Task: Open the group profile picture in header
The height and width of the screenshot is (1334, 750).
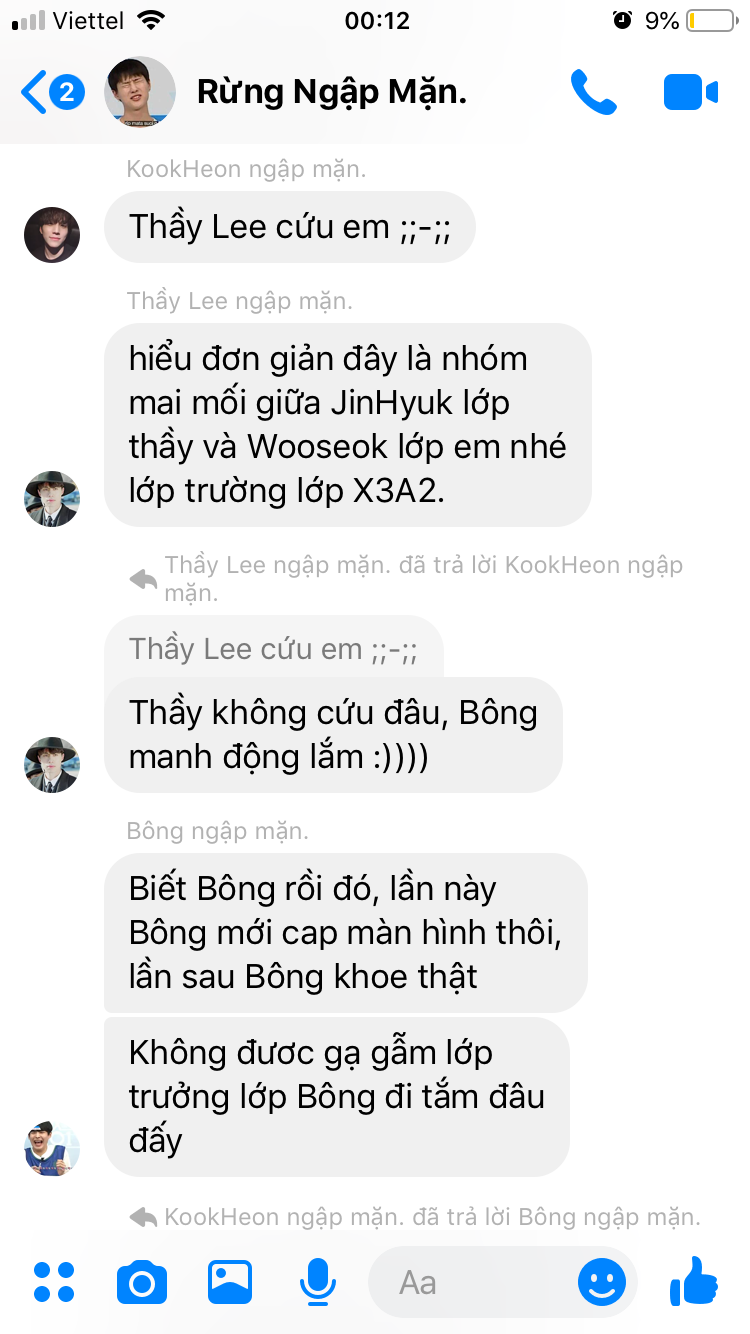Action: coord(140,92)
